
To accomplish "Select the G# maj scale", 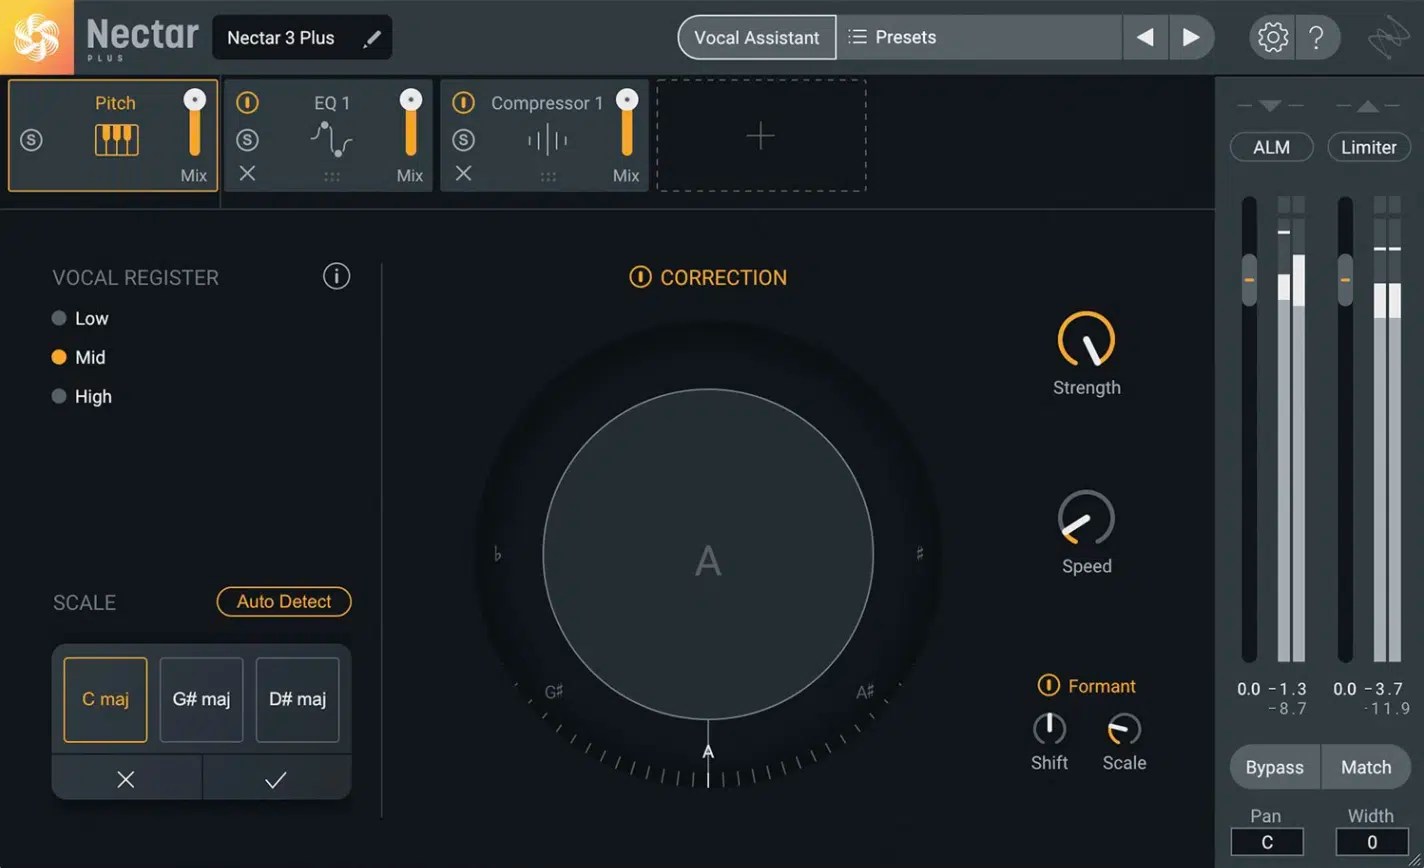I will point(201,699).
